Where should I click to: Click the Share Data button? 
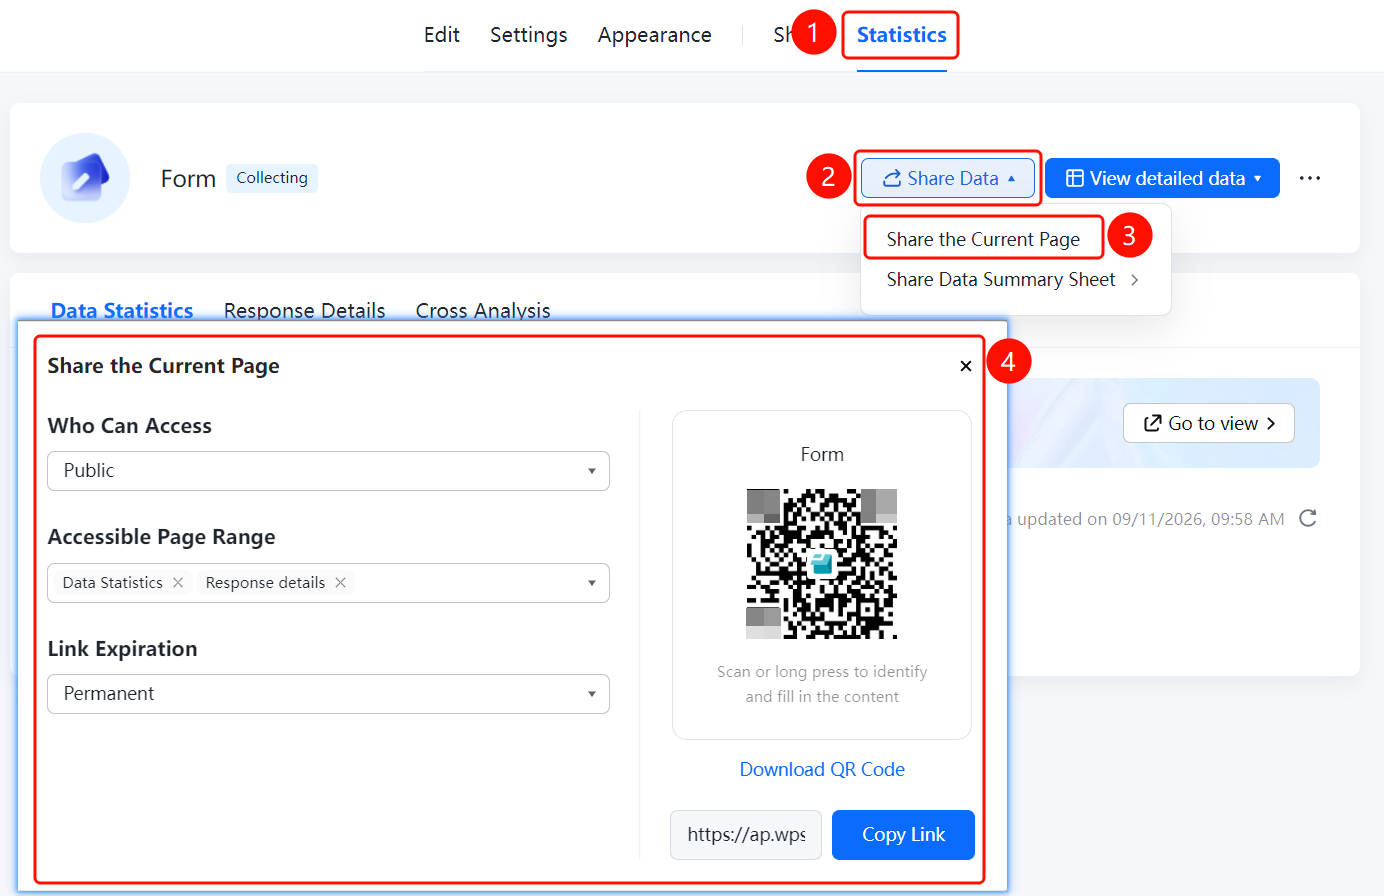[948, 178]
